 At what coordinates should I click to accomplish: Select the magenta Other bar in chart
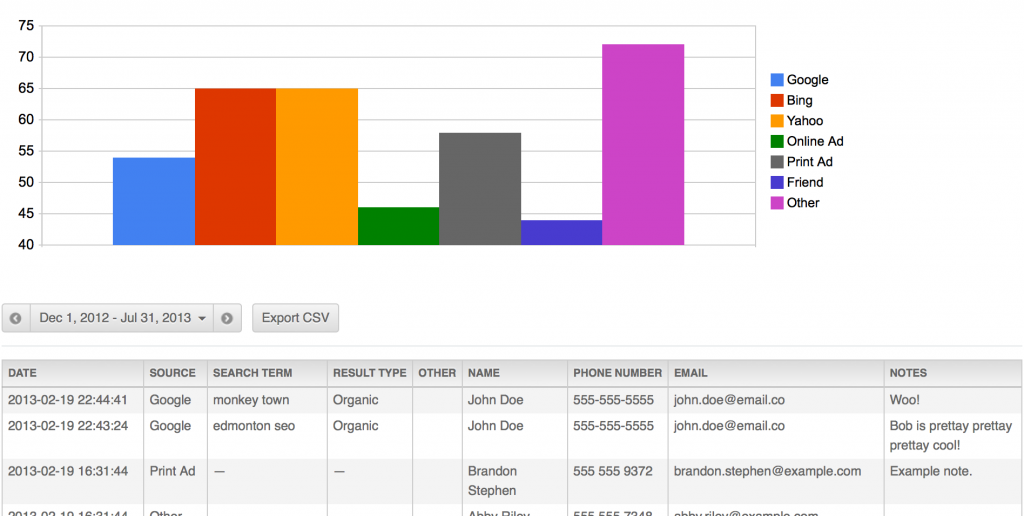(643, 144)
